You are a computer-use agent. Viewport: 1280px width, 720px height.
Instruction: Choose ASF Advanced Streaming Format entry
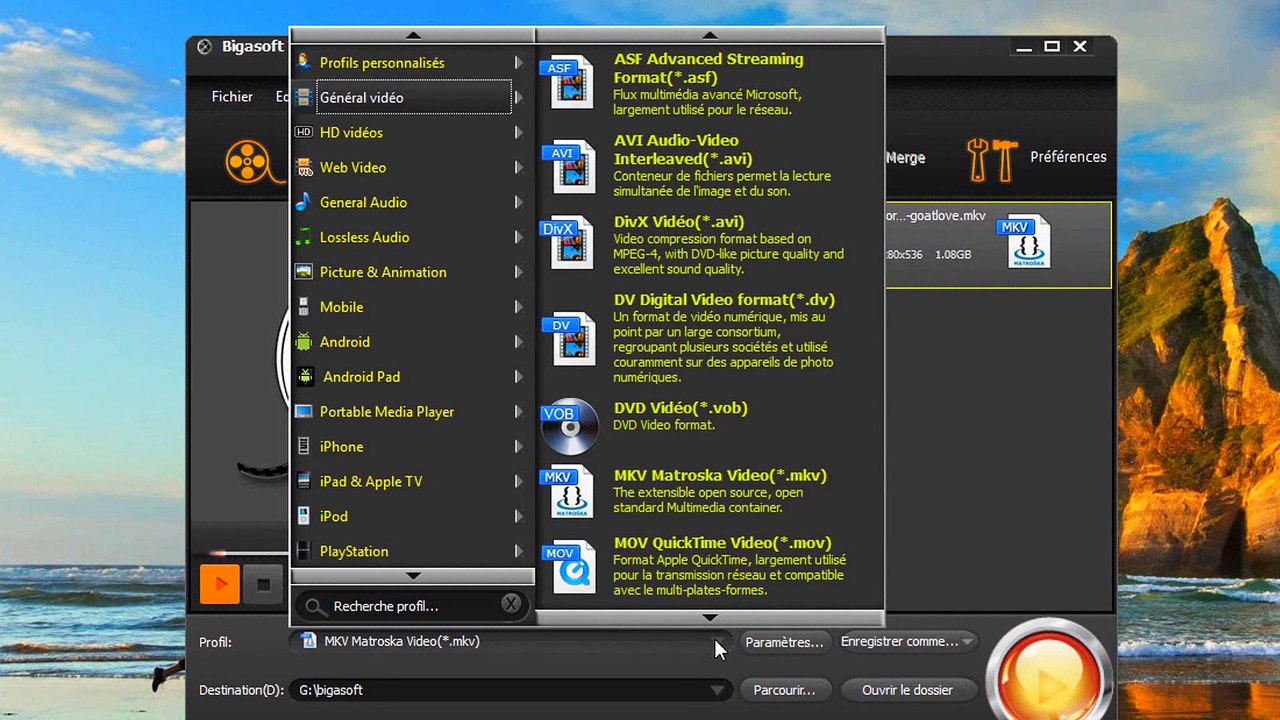710,84
